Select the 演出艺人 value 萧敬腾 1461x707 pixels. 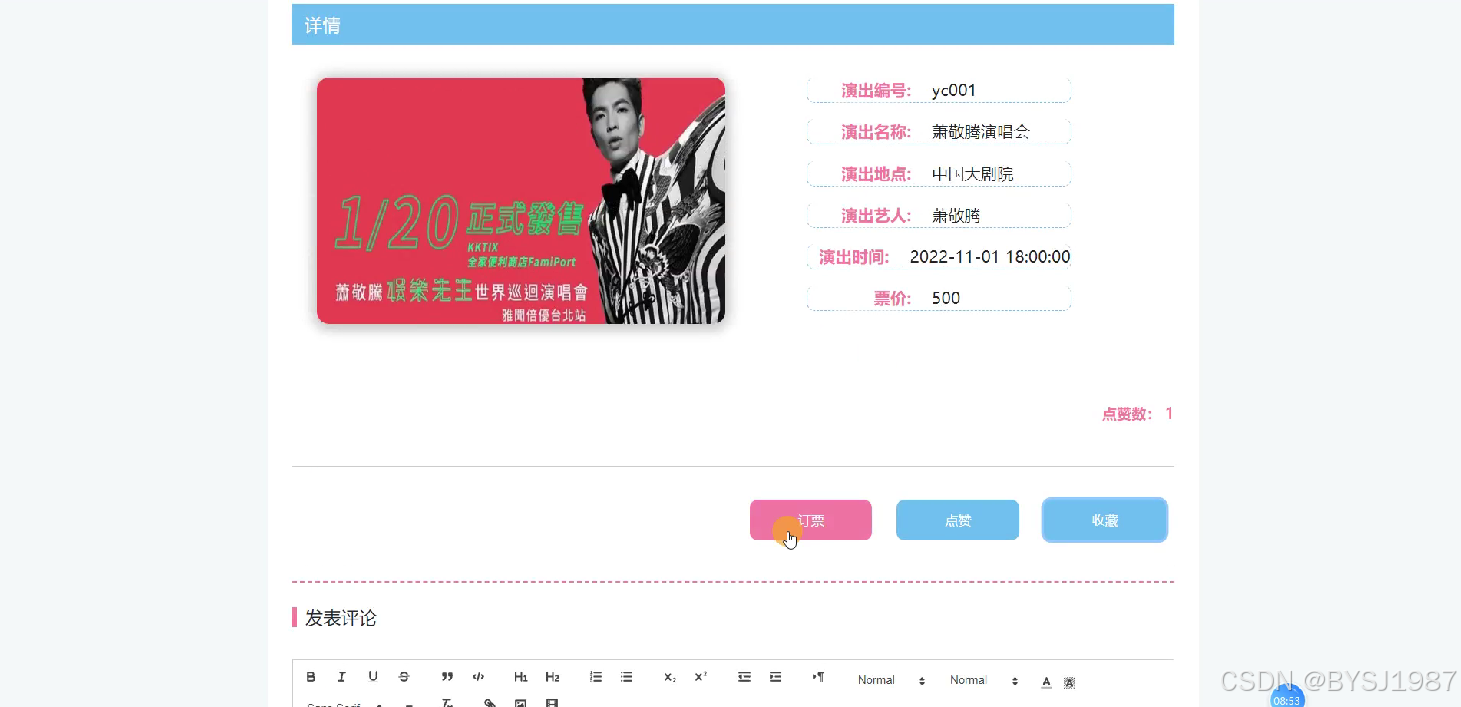tap(956, 216)
